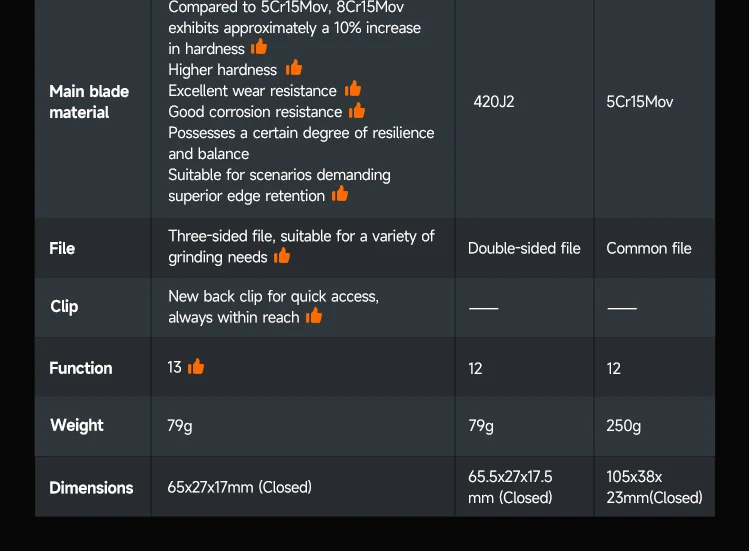This screenshot has height=551, width=750.
Task: Click the 'Weight' row label
Action: tap(77, 425)
